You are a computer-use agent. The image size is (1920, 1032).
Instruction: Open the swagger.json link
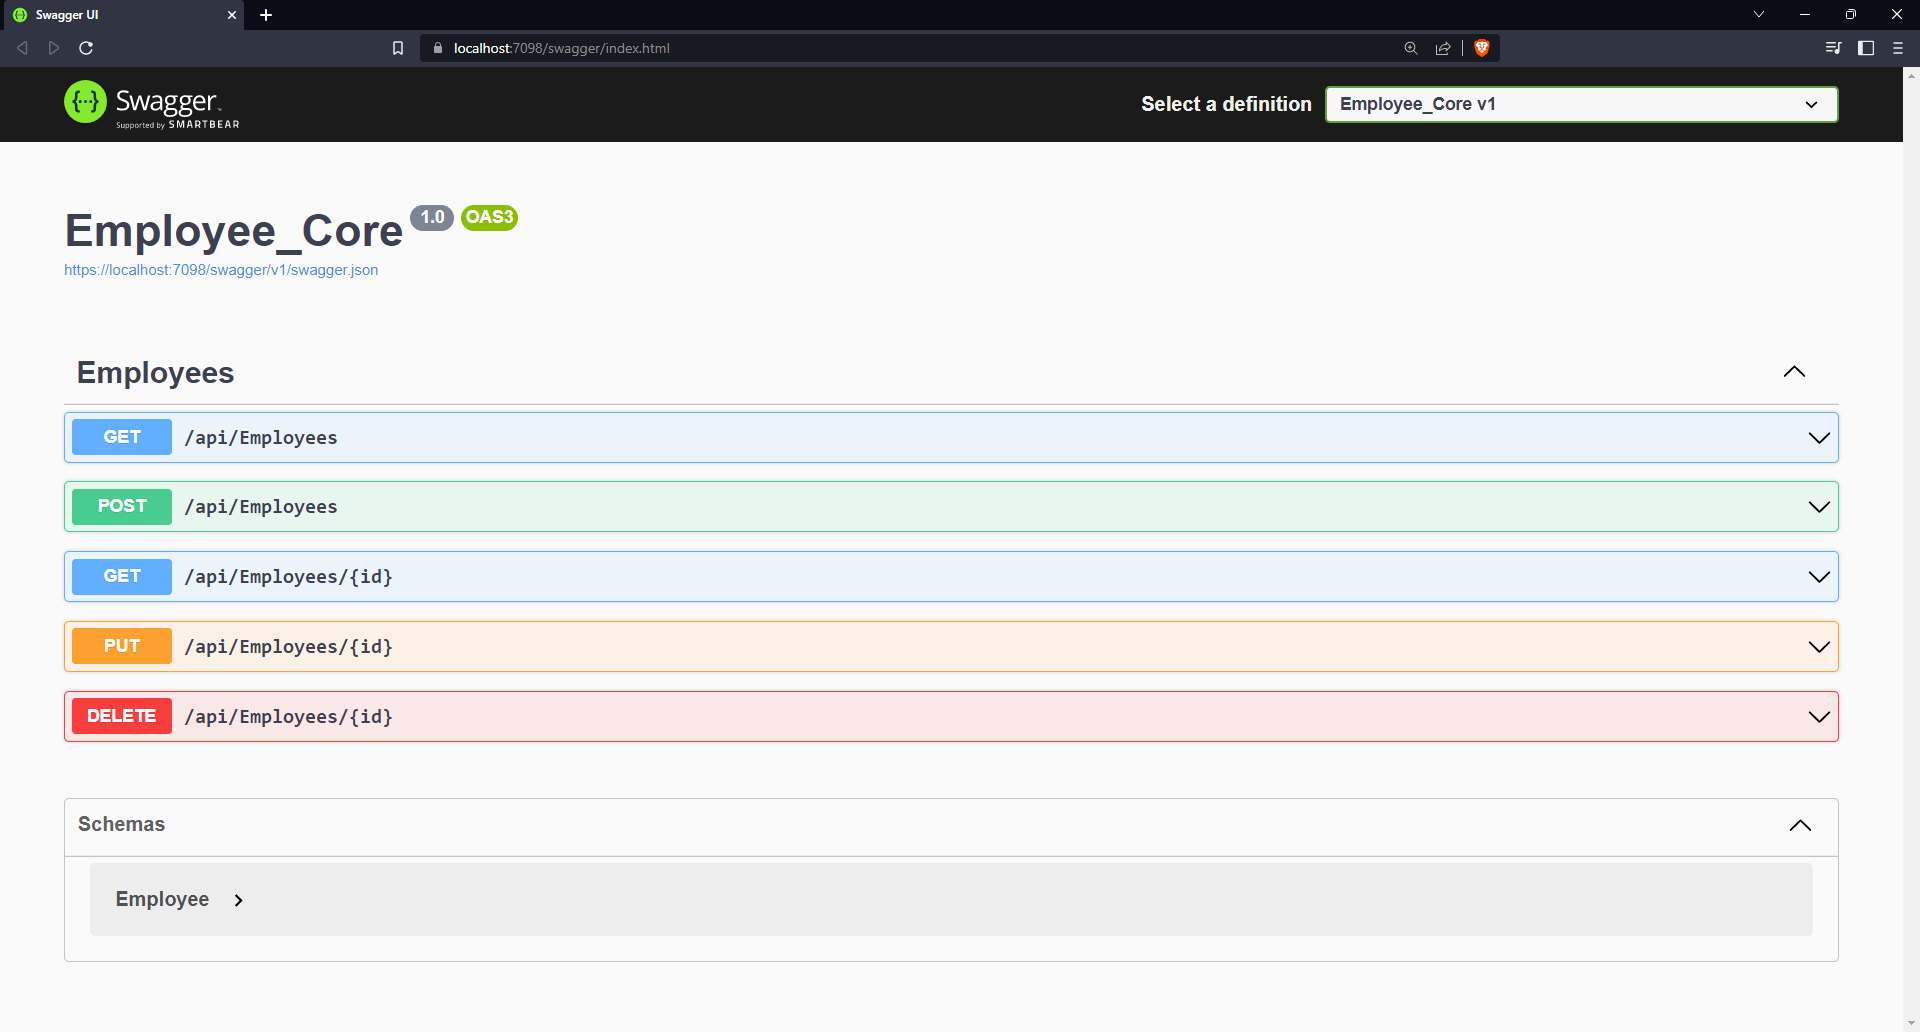[221, 270]
